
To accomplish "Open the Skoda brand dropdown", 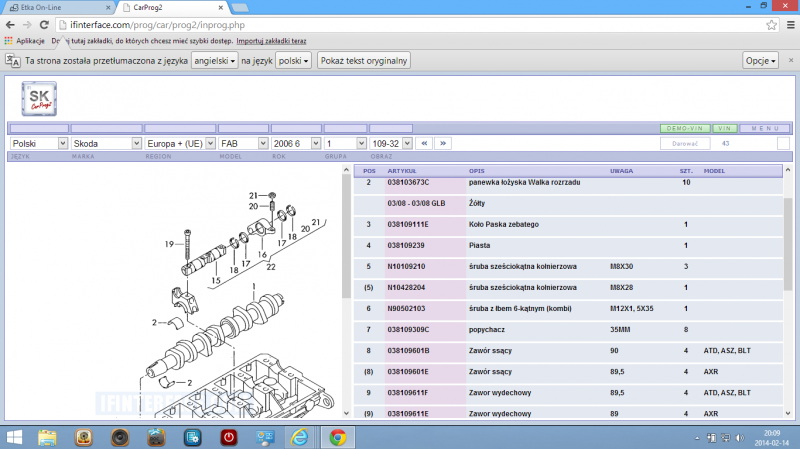I will [x=106, y=143].
